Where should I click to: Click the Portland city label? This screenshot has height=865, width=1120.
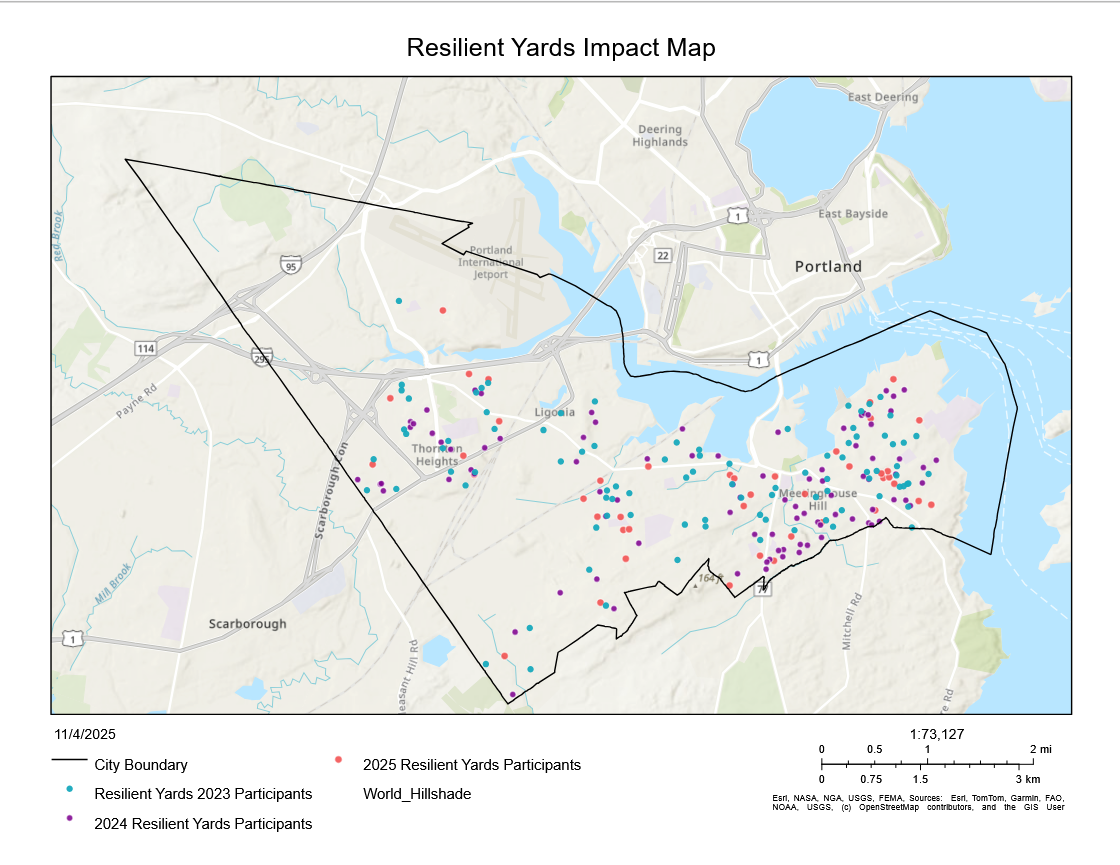pos(828,267)
